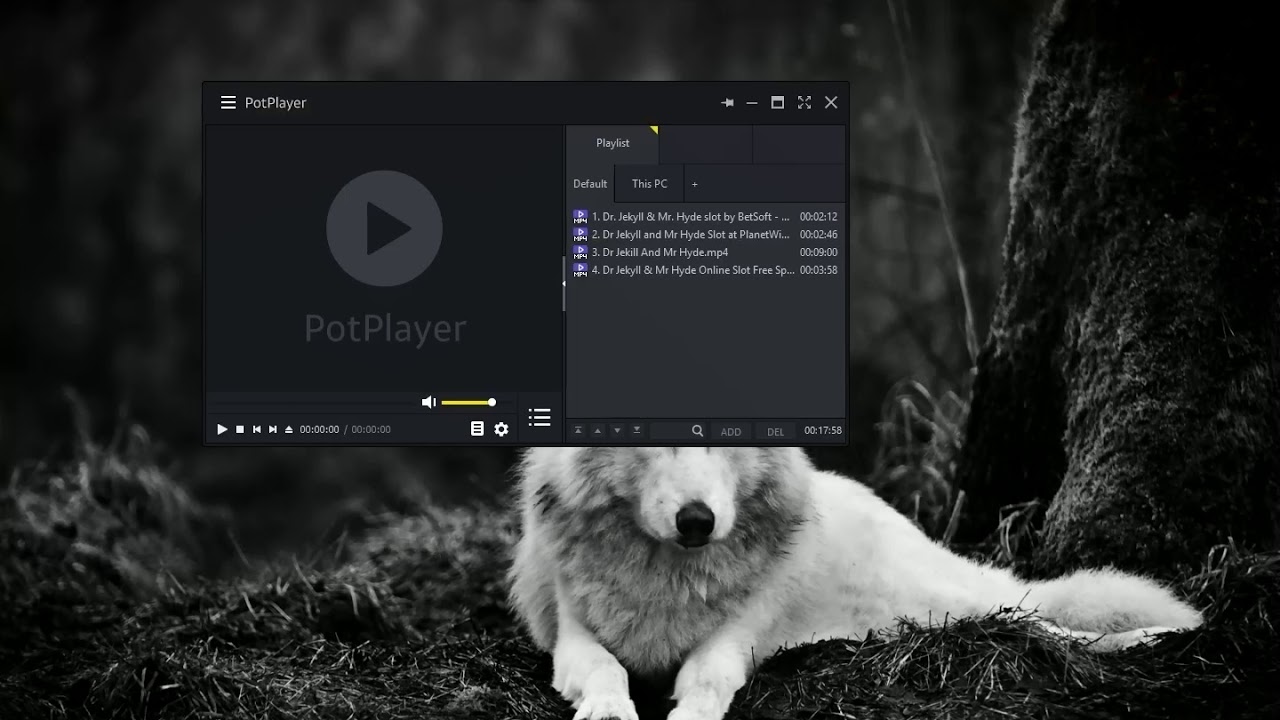This screenshot has width=1280, height=720.
Task: Click the fullscreen icon in the titlebar
Action: click(x=804, y=102)
